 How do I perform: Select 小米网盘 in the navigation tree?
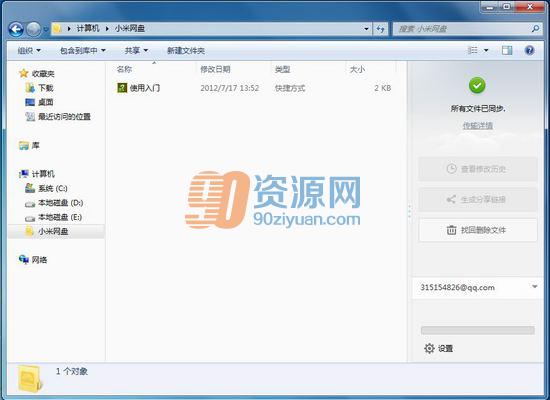(x=53, y=232)
